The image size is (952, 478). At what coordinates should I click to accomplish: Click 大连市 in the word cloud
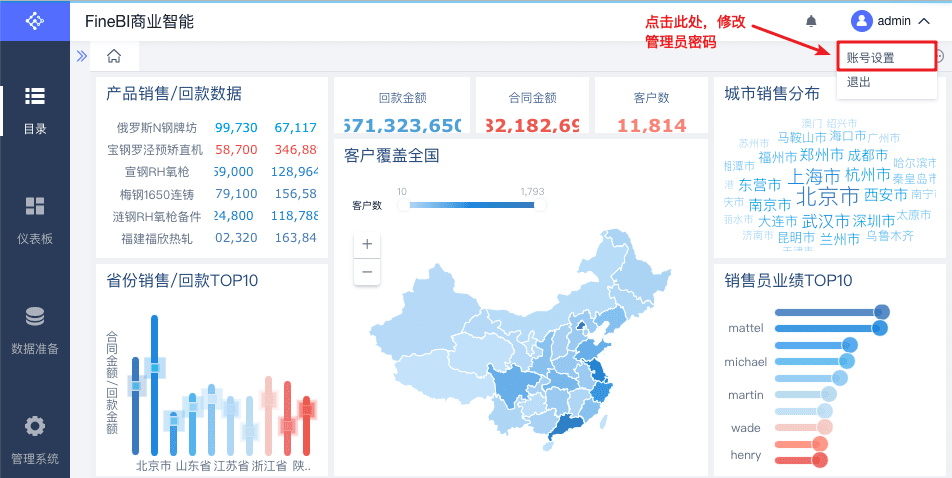coord(777,221)
